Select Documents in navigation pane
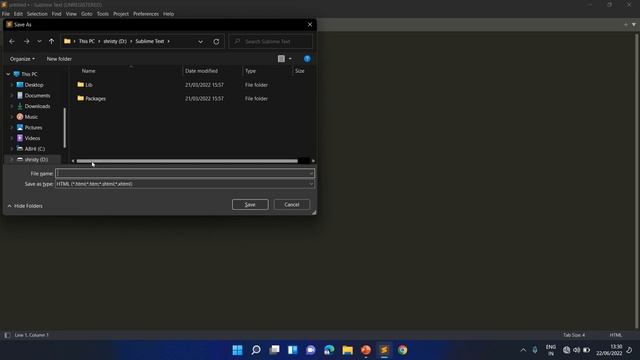The width and height of the screenshot is (640, 360). click(x=37, y=96)
